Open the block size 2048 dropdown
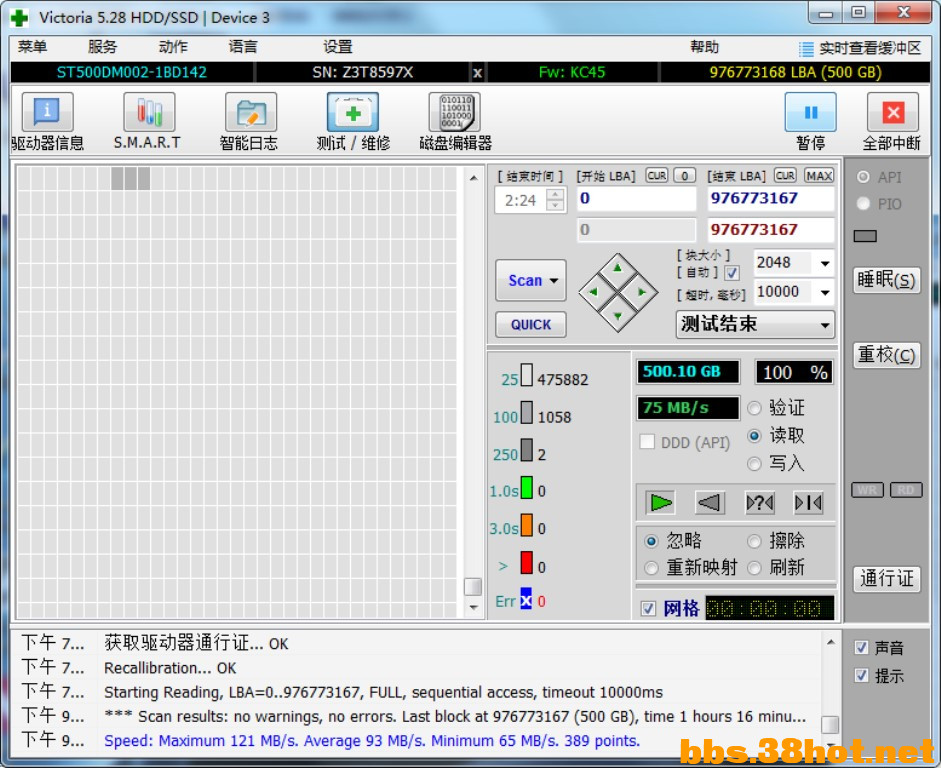This screenshot has width=941, height=768. pyautogui.click(x=825, y=263)
